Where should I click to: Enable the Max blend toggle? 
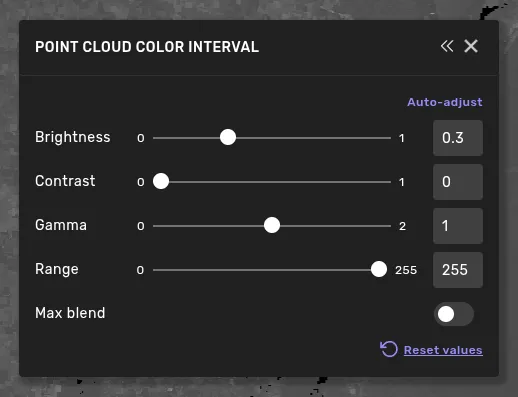[x=454, y=314]
